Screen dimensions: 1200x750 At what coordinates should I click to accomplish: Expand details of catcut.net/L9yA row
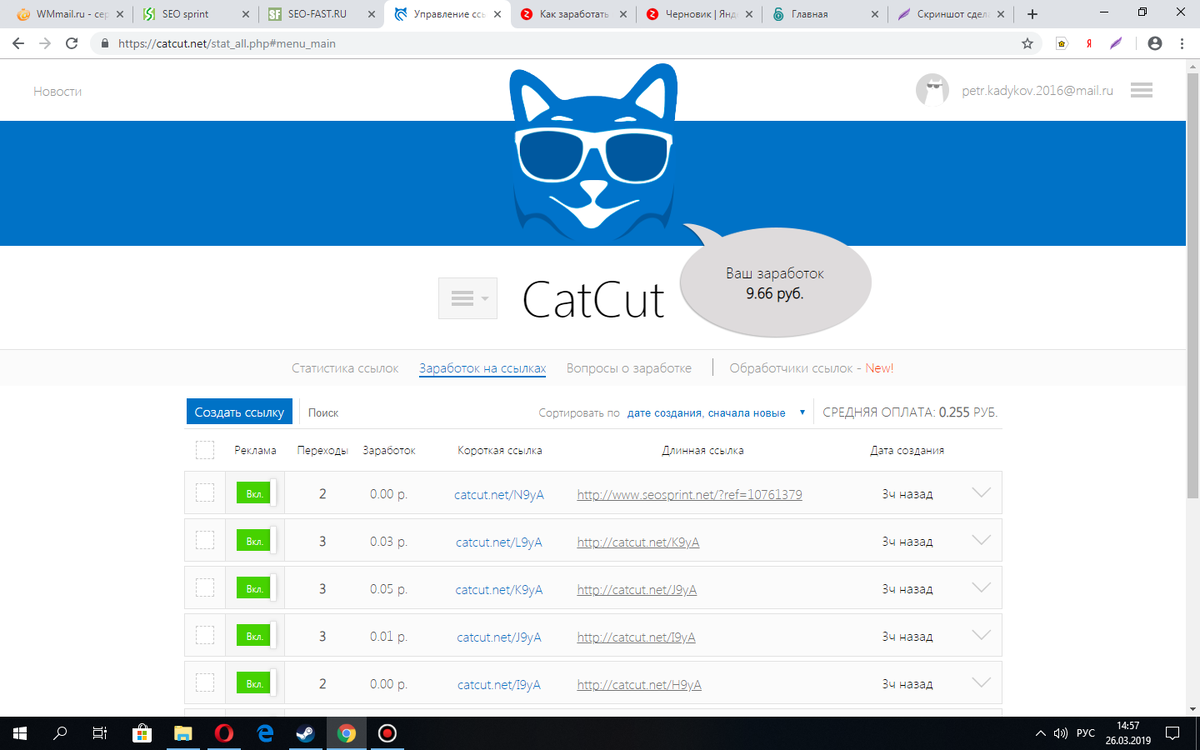[981, 540]
